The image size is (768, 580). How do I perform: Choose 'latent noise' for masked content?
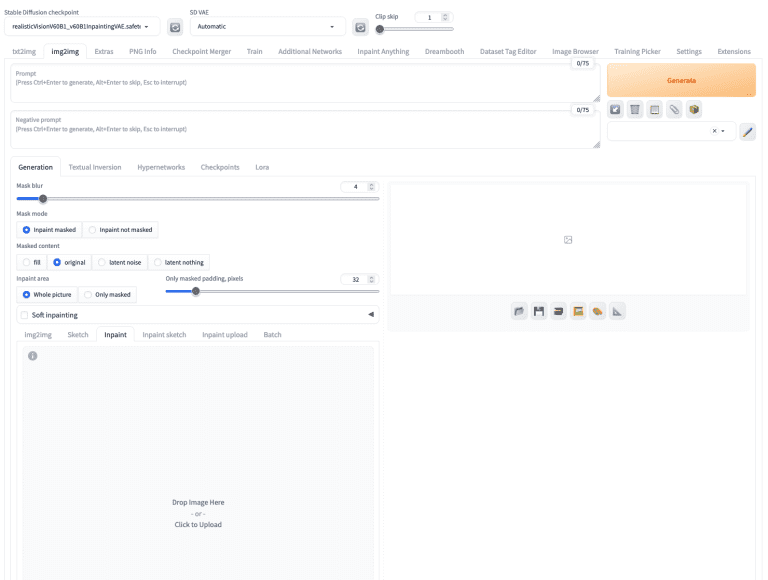(119, 262)
